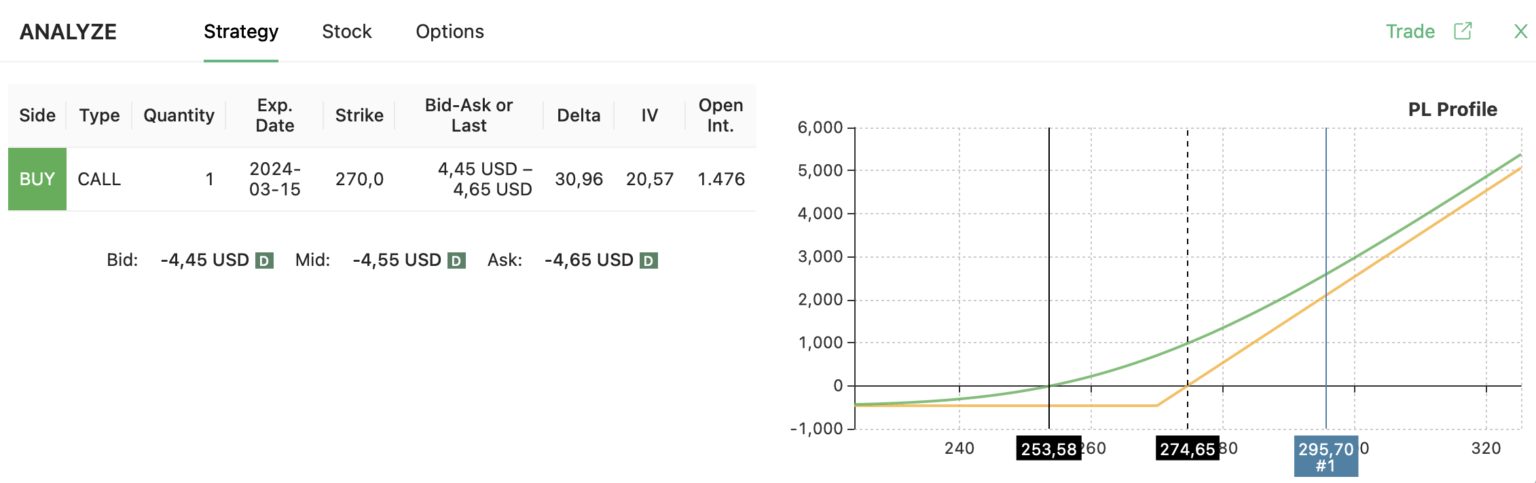Screen dimensions: 1536x483
Task: Click the Side column header
Action: (37, 115)
